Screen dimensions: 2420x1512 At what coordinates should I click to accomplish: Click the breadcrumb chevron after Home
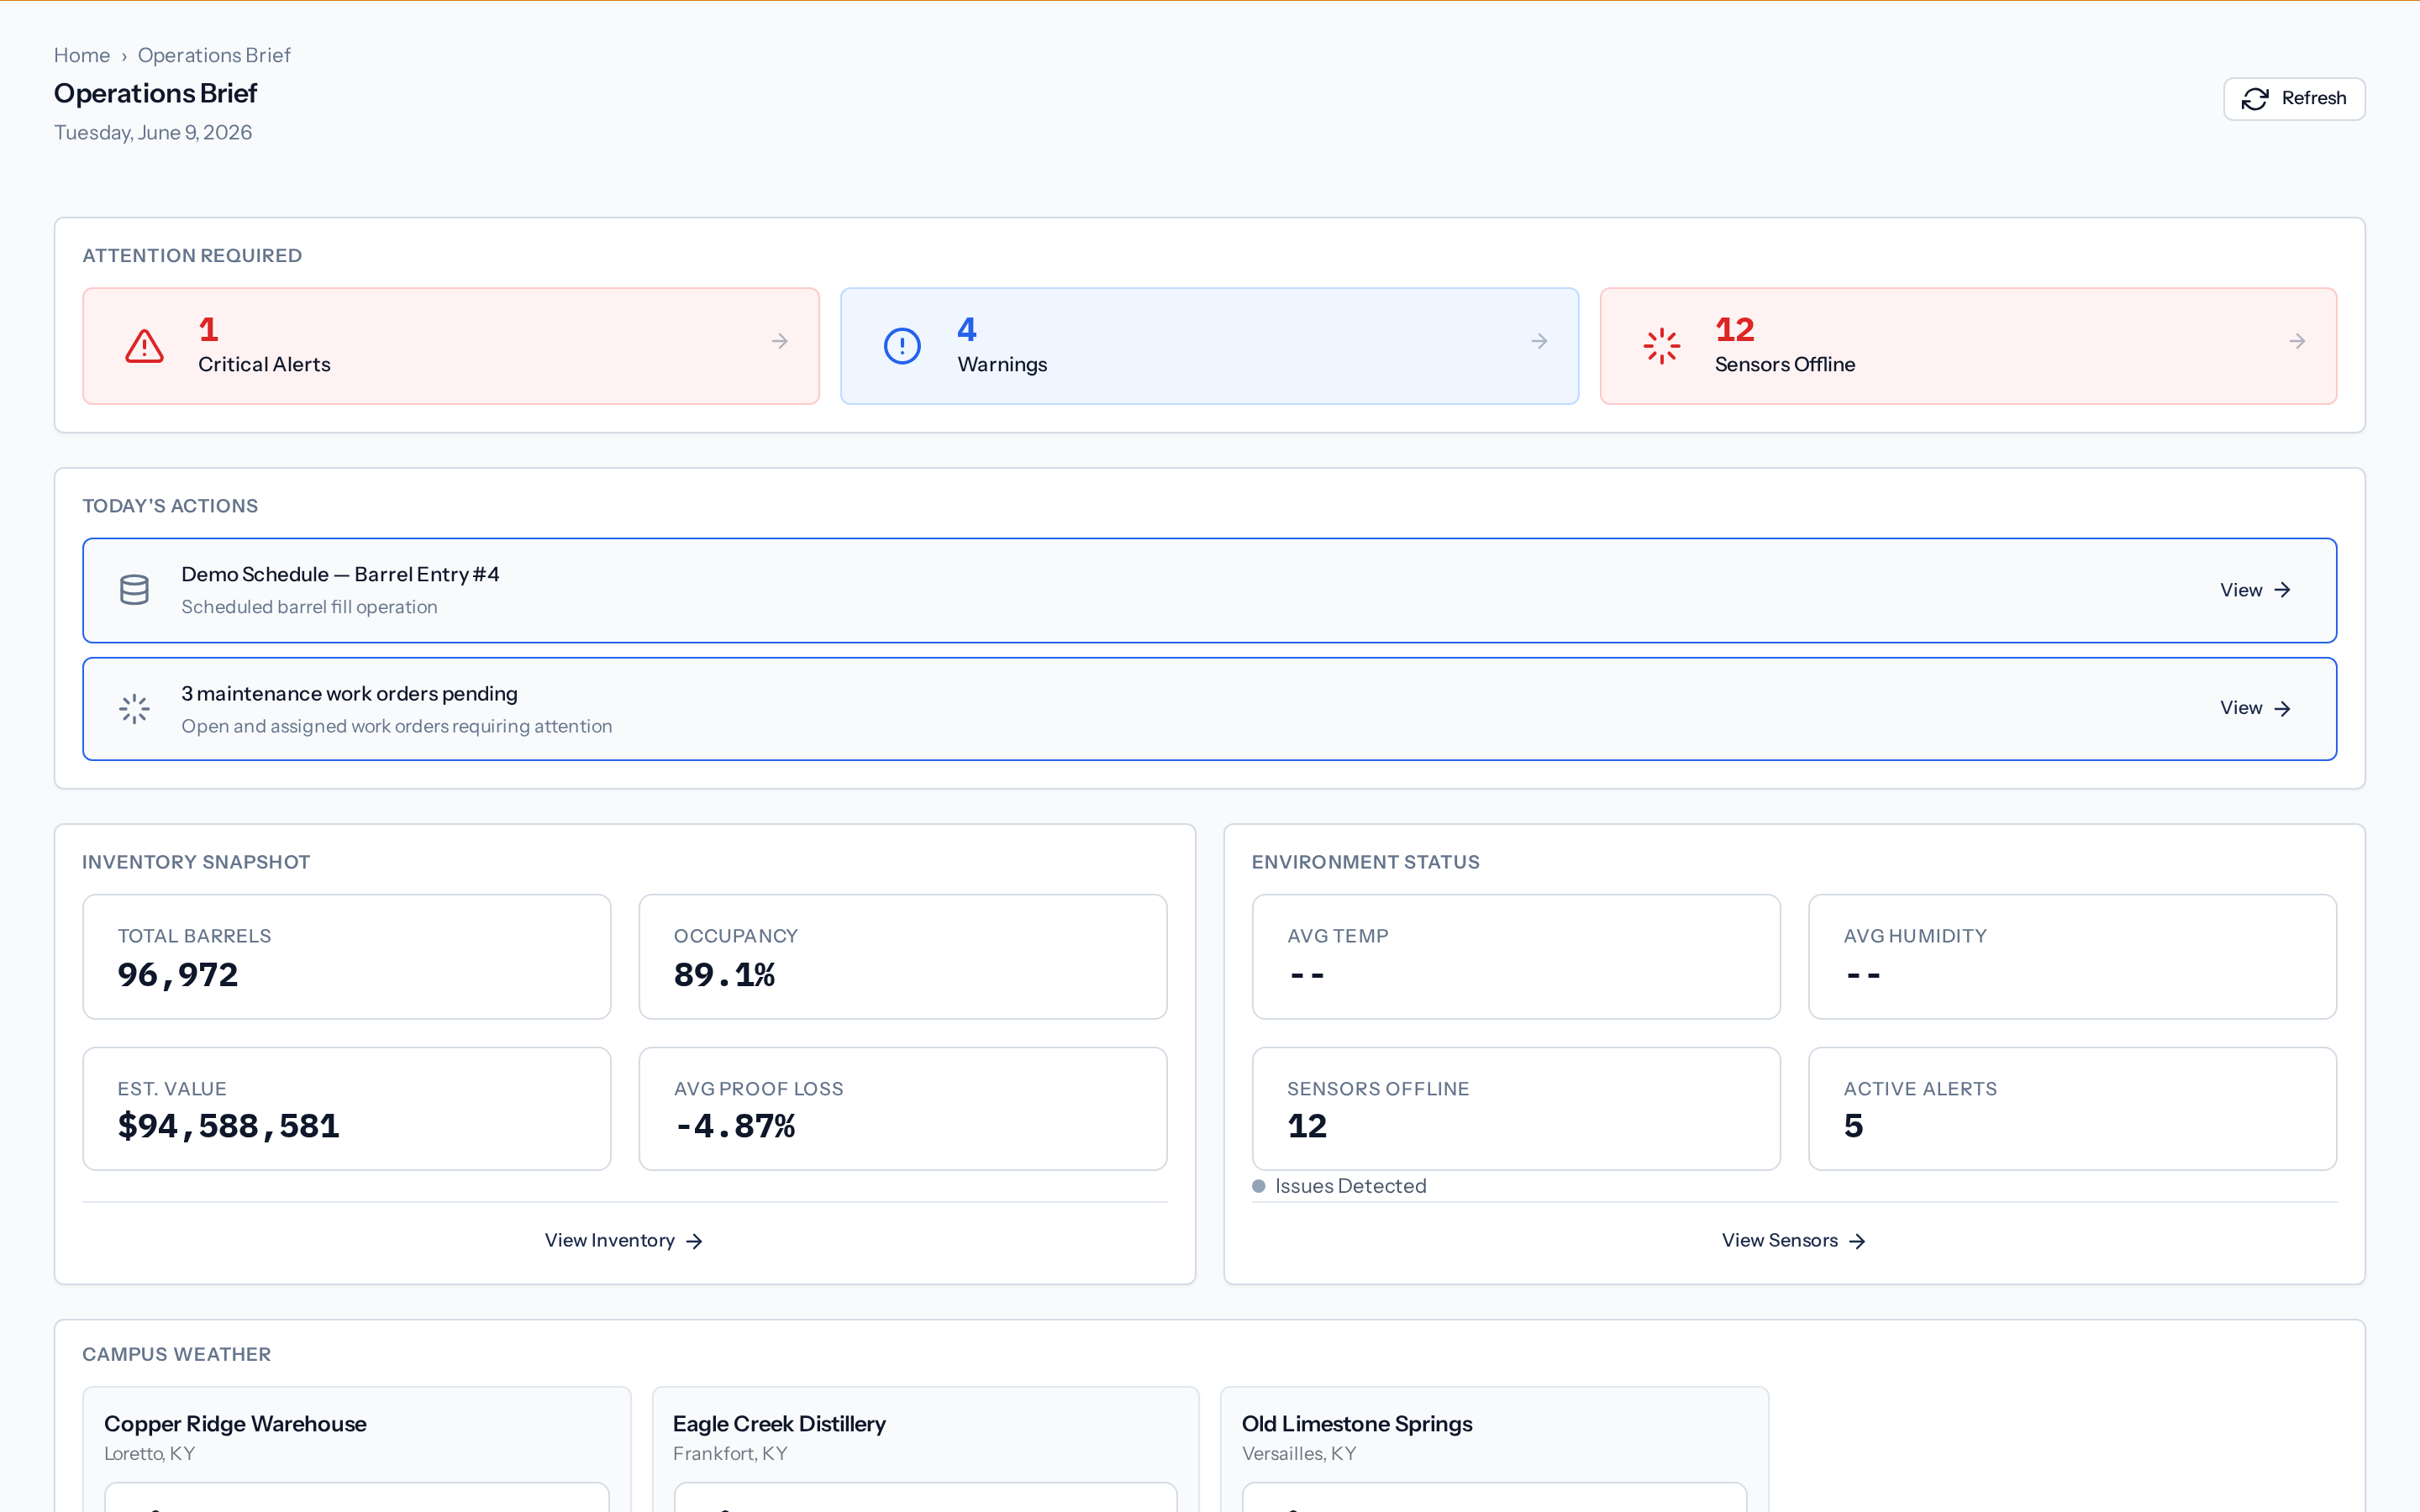124,57
